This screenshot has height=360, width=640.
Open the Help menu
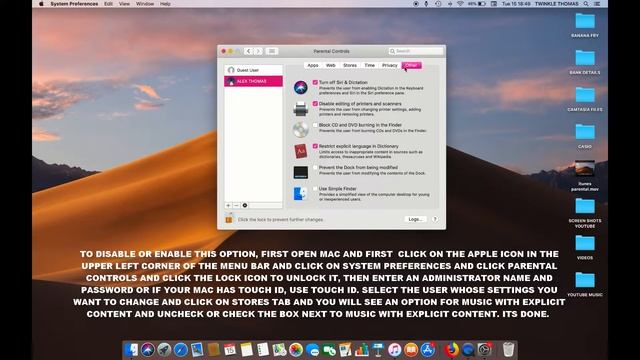165,4
